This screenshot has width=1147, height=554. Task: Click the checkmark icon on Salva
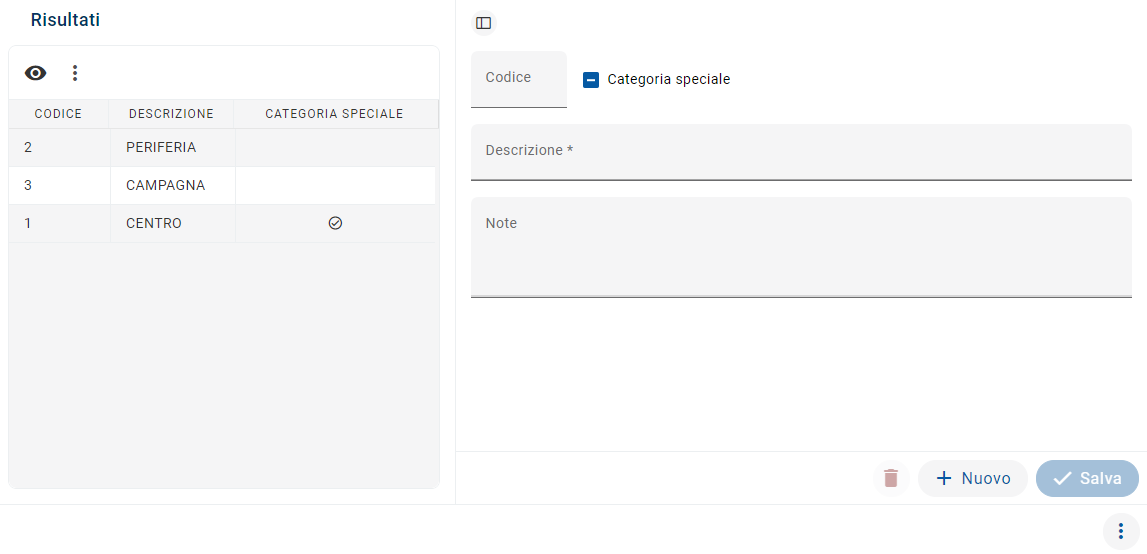[1062, 479]
